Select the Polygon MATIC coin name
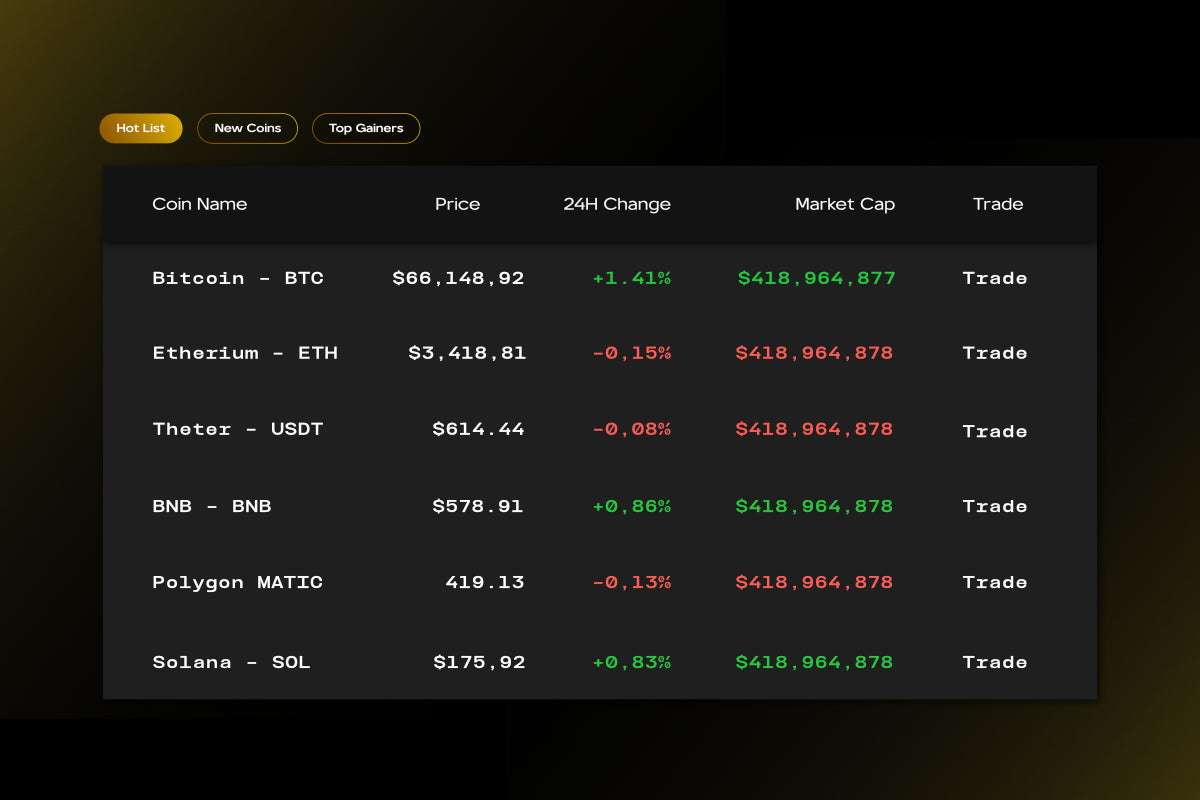This screenshot has width=1200, height=800. point(237,582)
